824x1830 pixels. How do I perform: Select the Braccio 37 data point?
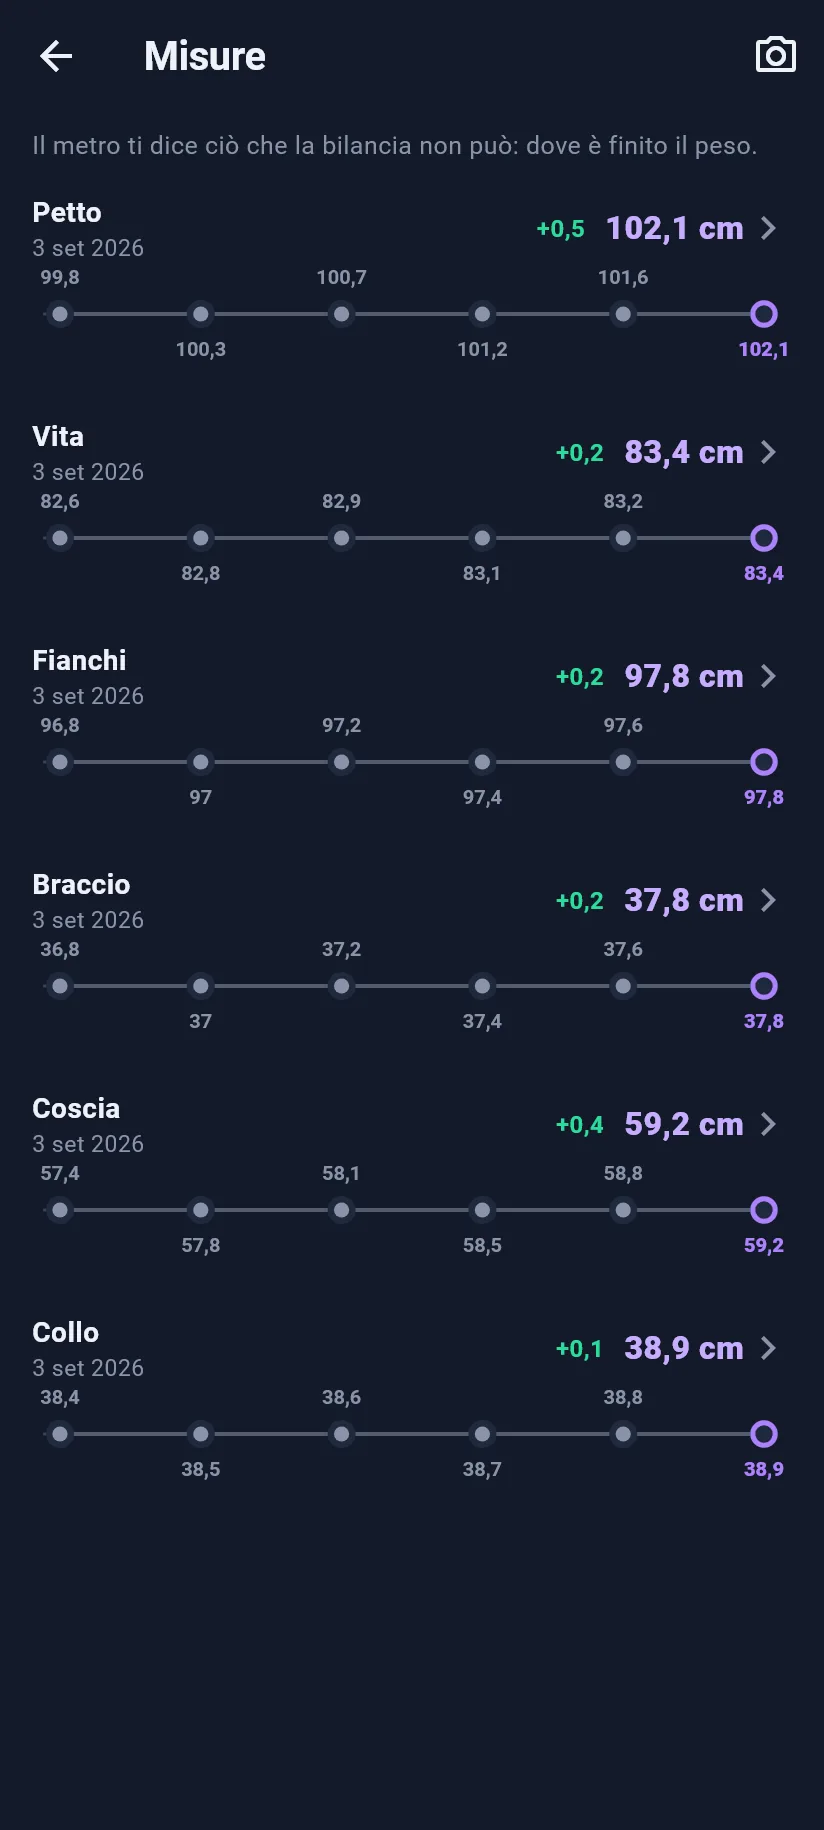click(201, 986)
